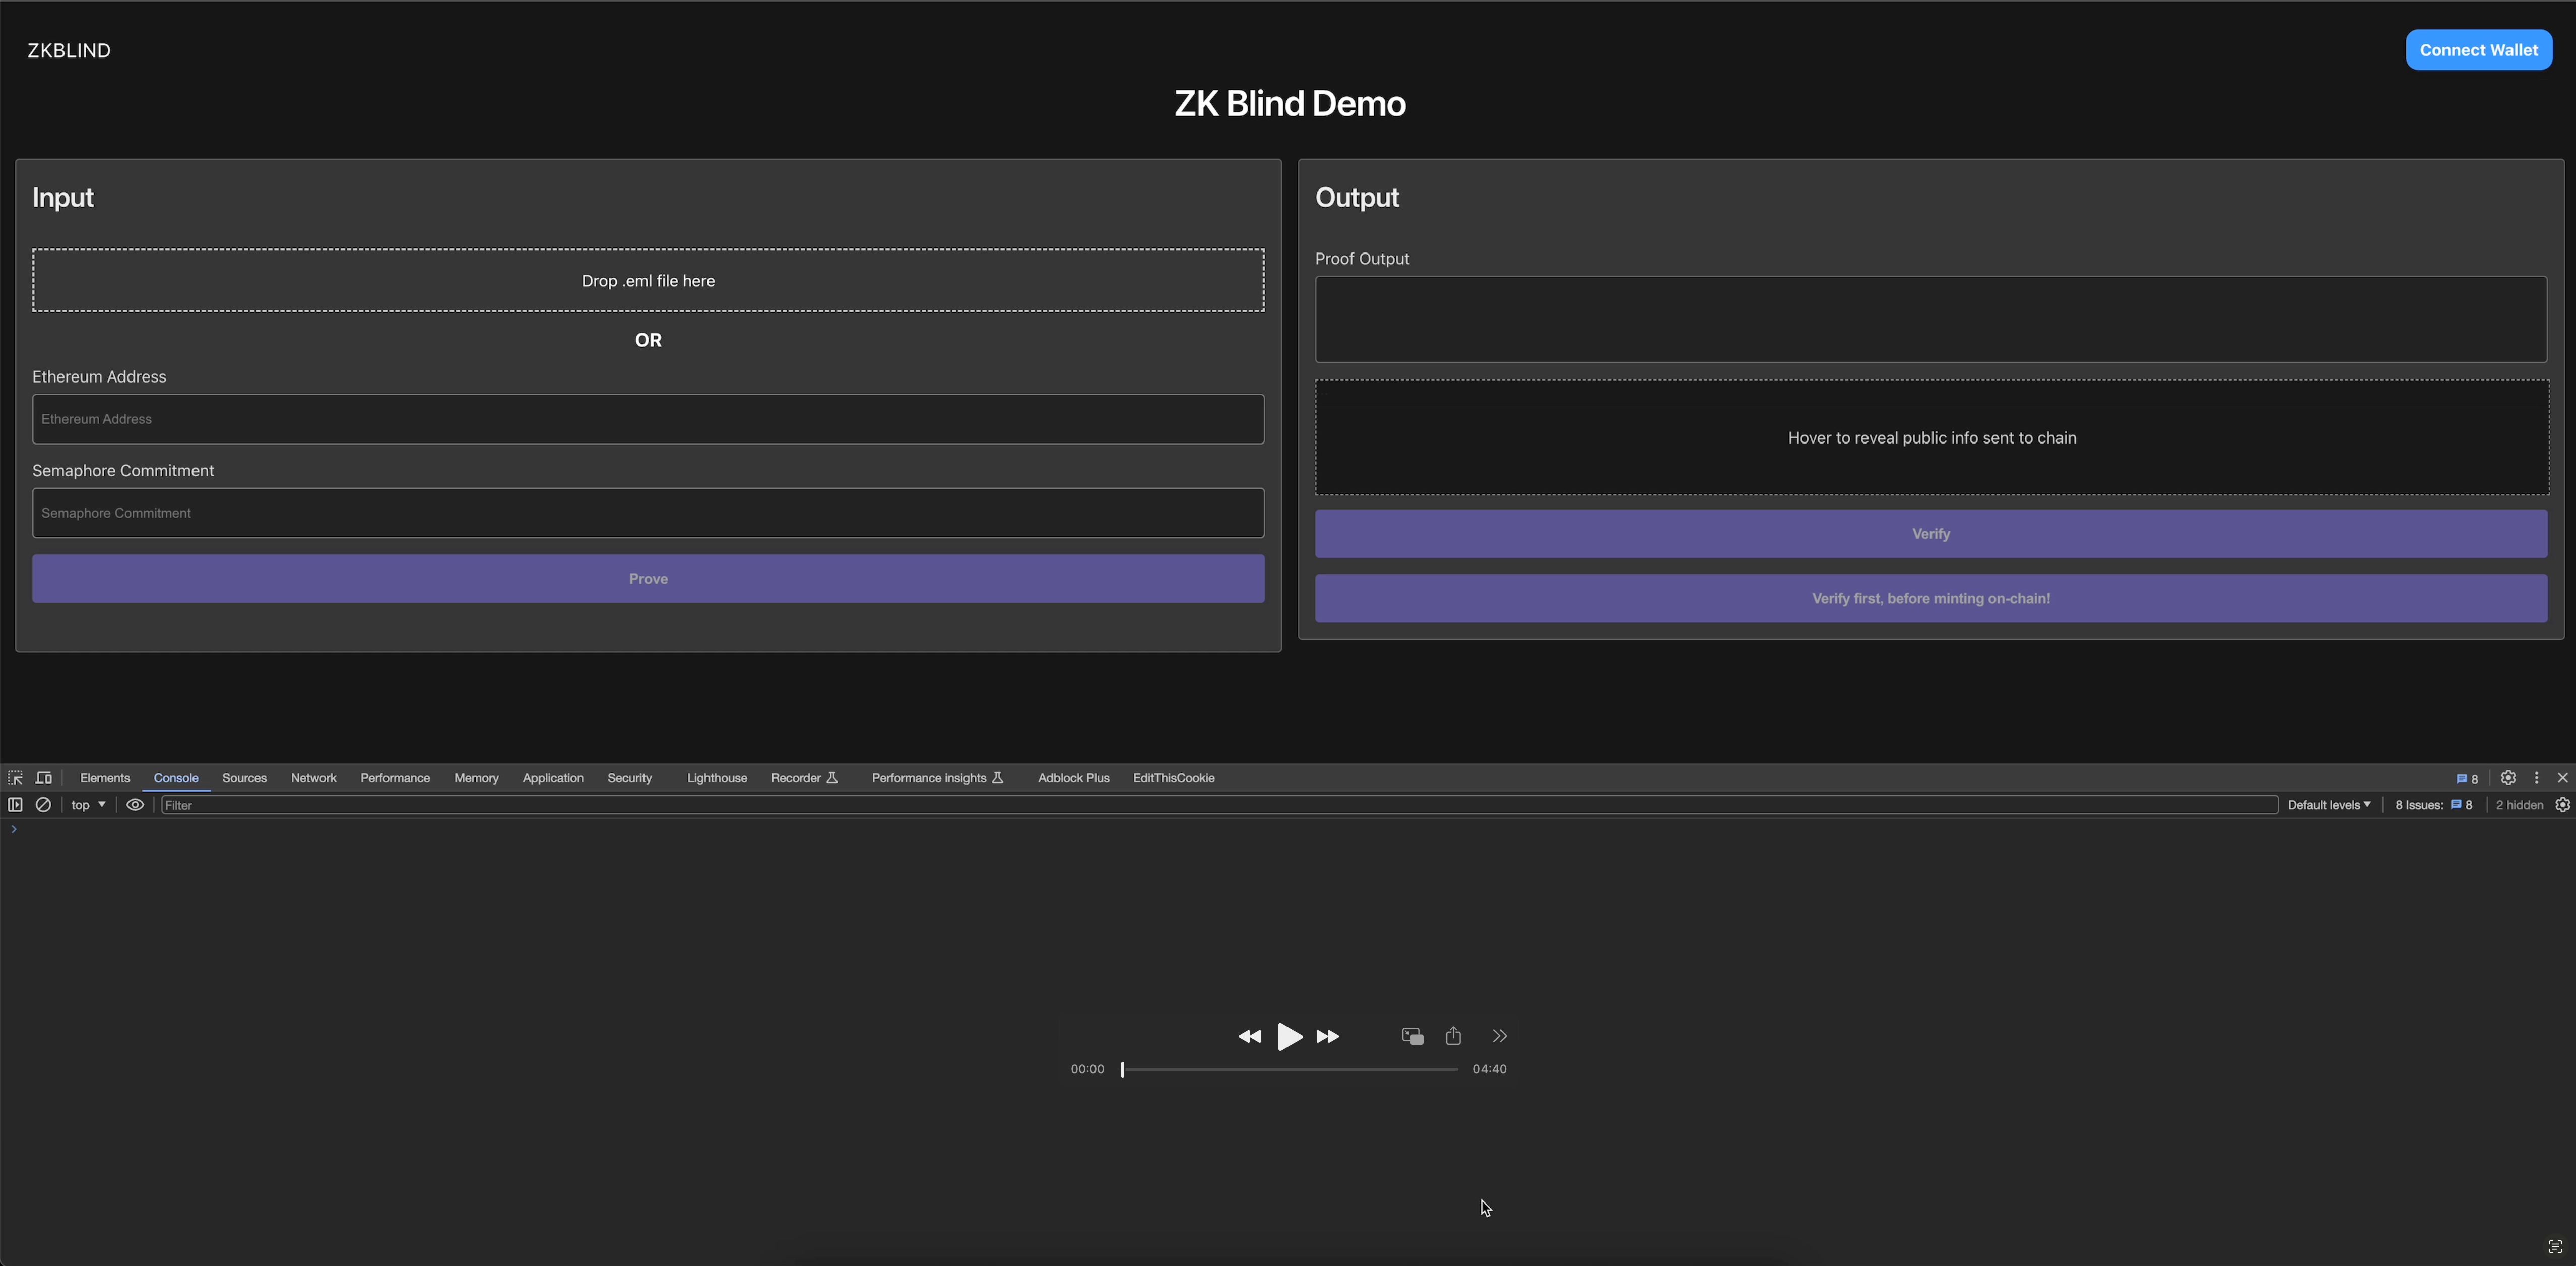Click the share icon in player controls
2576x1266 pixels.
(1453, 1036)
